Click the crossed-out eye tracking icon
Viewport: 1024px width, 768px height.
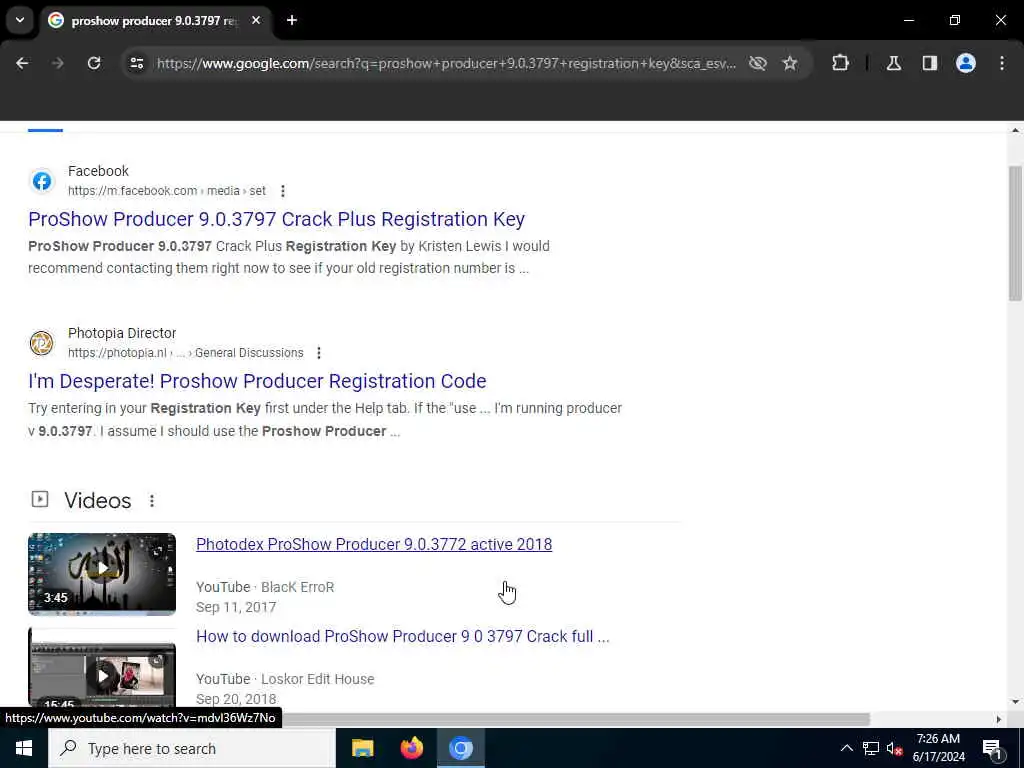[x=758, y=63]
